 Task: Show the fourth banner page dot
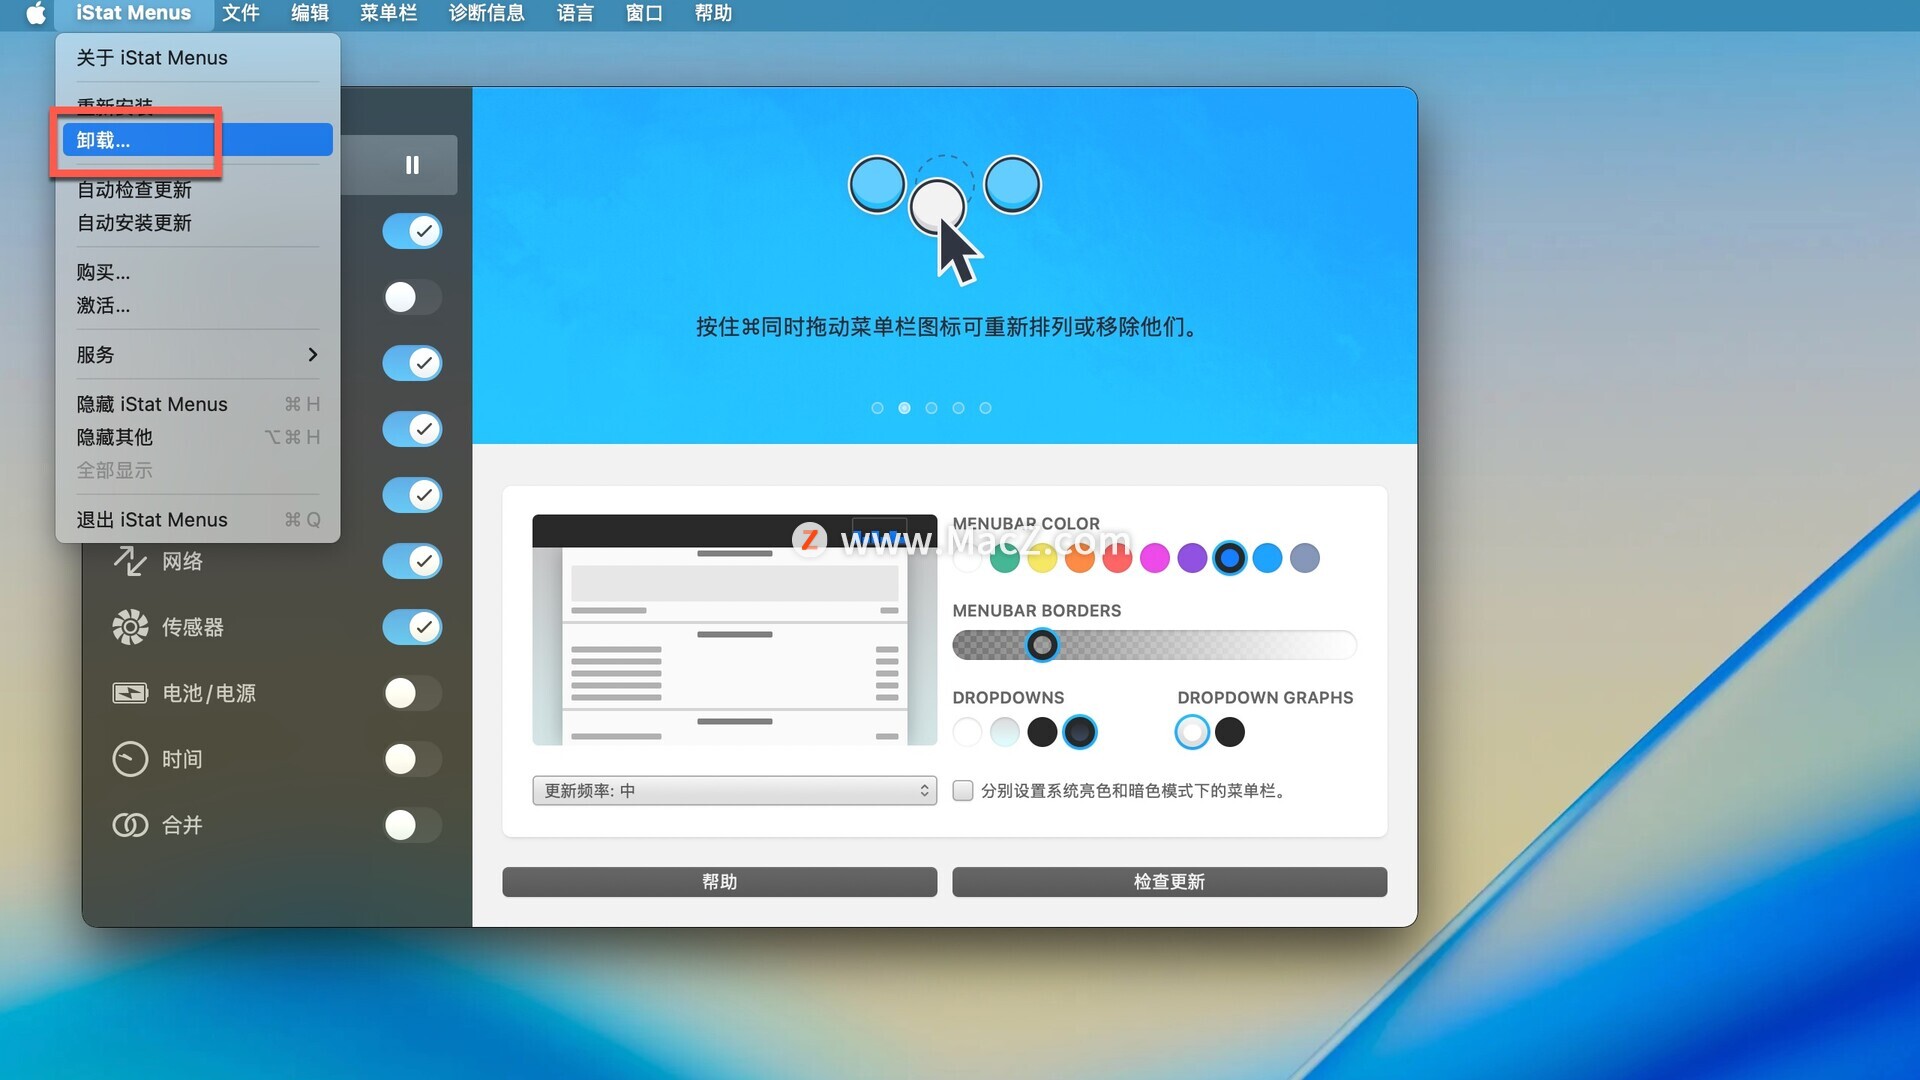coord(958,408)
